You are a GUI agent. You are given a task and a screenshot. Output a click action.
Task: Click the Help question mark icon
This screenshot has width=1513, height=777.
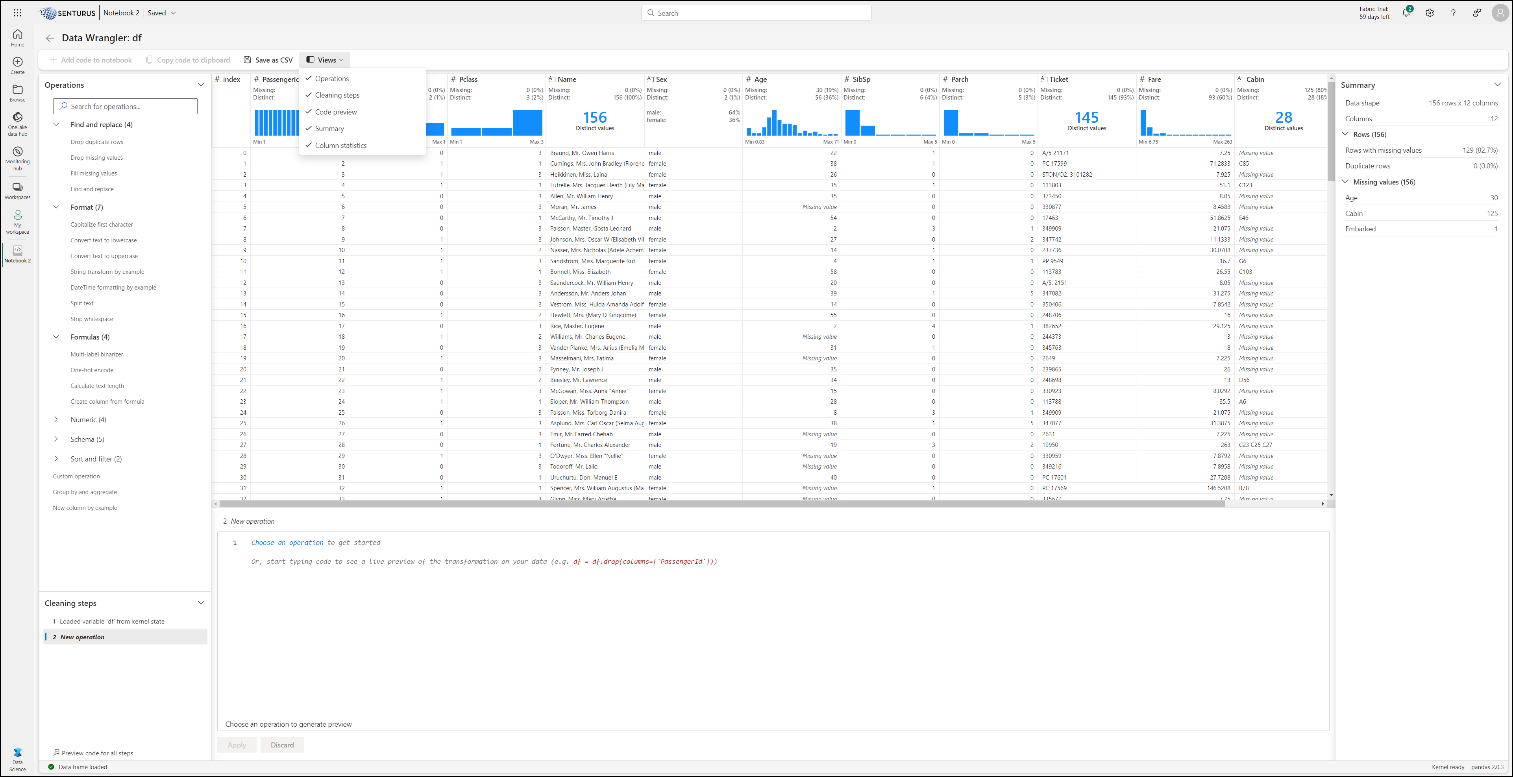click(x=1453, y=12)
